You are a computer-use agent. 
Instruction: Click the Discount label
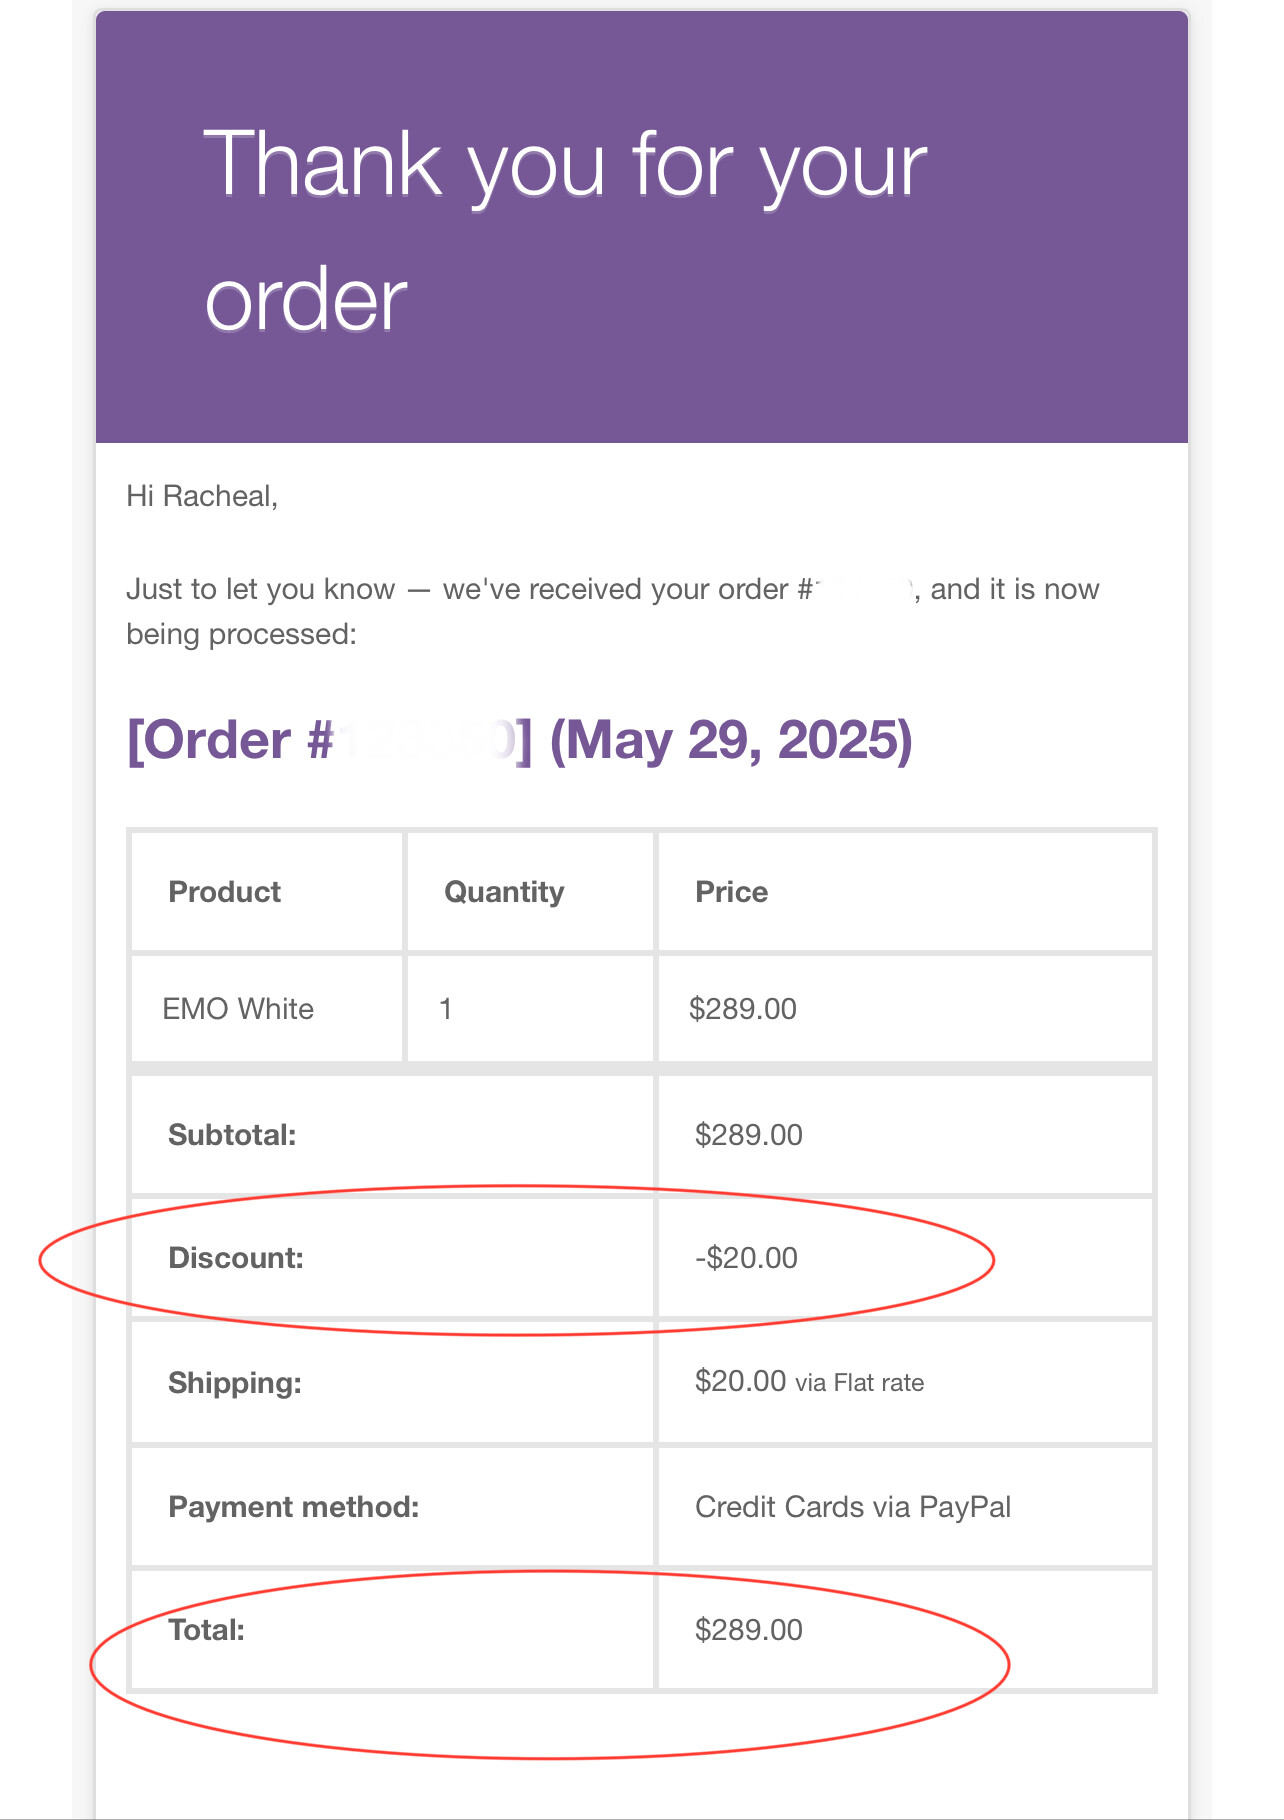(x=236, y=1258)
